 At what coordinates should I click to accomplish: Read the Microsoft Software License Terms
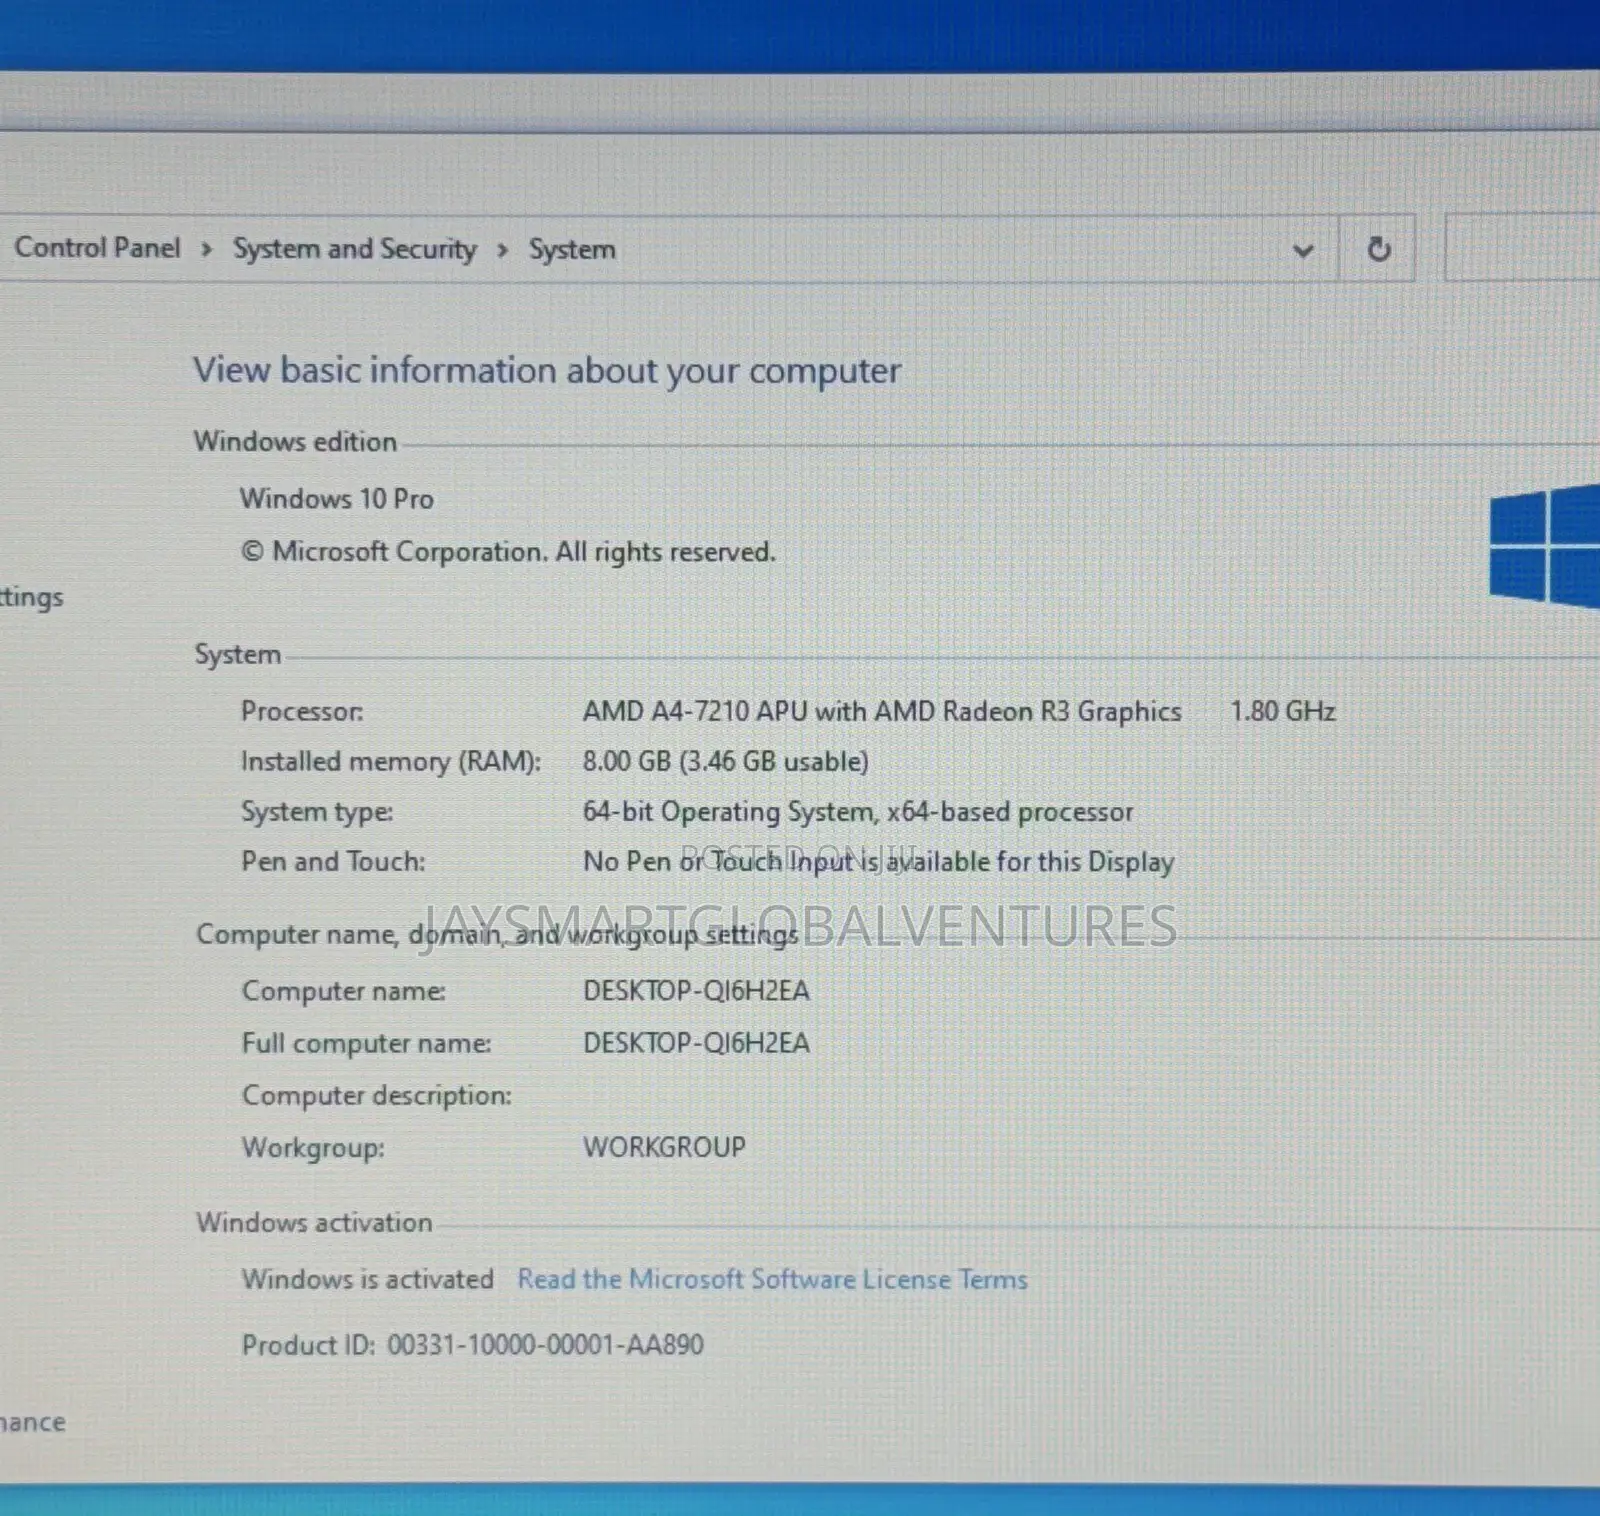772,1279
